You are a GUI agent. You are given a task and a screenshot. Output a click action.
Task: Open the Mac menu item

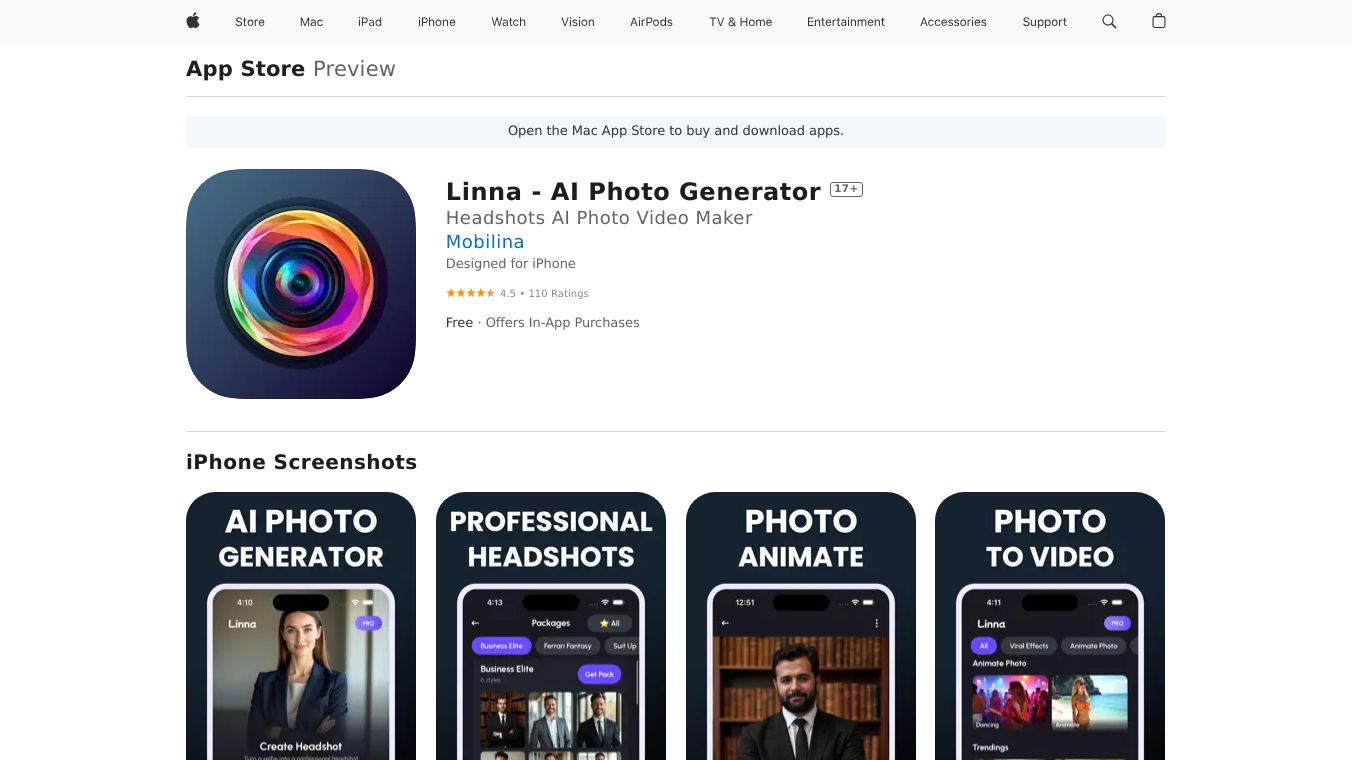[x=312, y=22]
